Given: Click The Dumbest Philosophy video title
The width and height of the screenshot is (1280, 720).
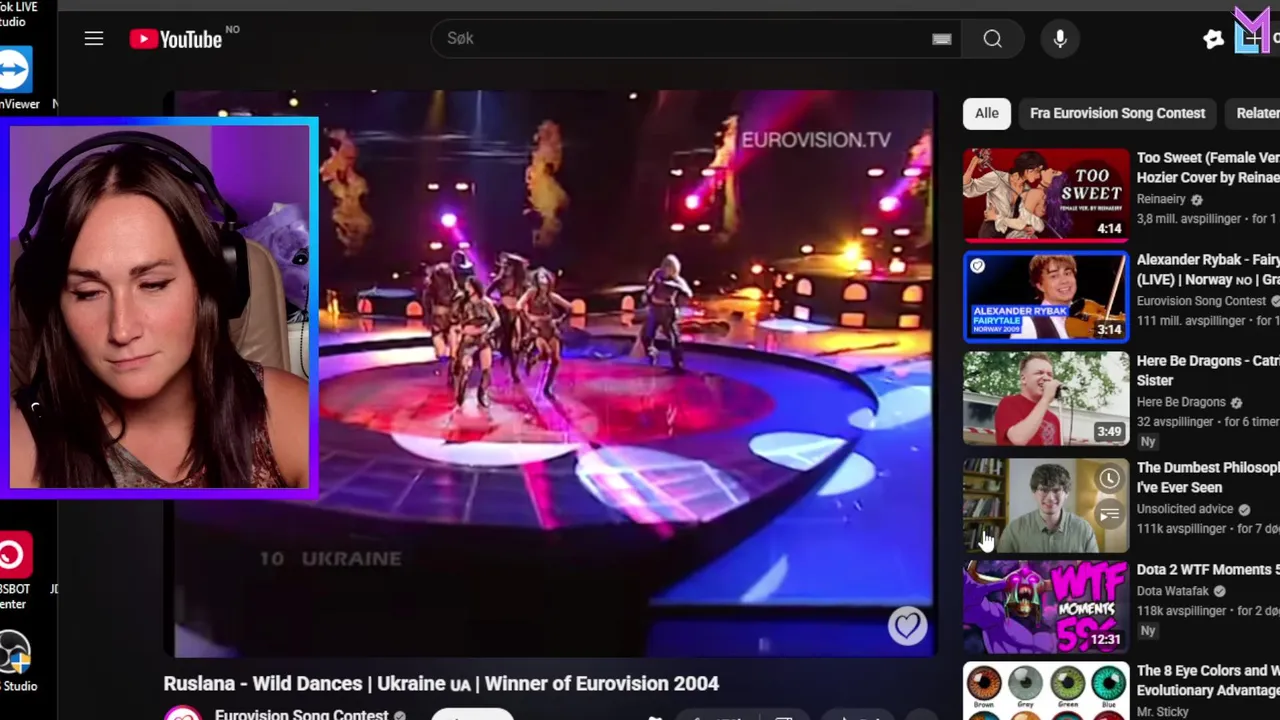Looking at the screenshot, I should 1208,477.
